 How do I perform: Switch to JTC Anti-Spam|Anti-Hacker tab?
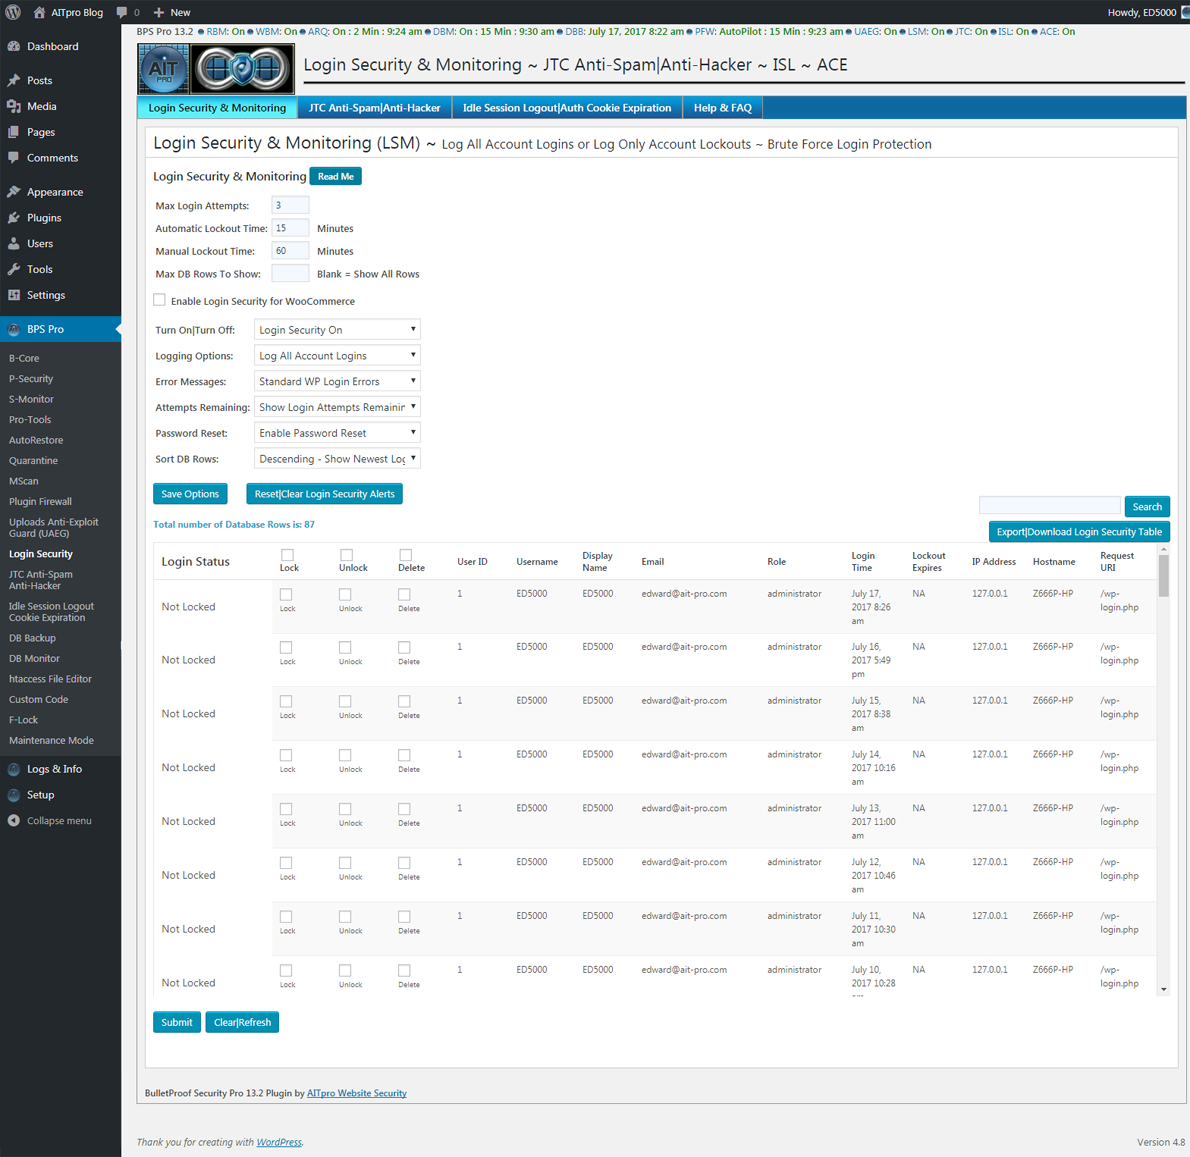point(374,108)
